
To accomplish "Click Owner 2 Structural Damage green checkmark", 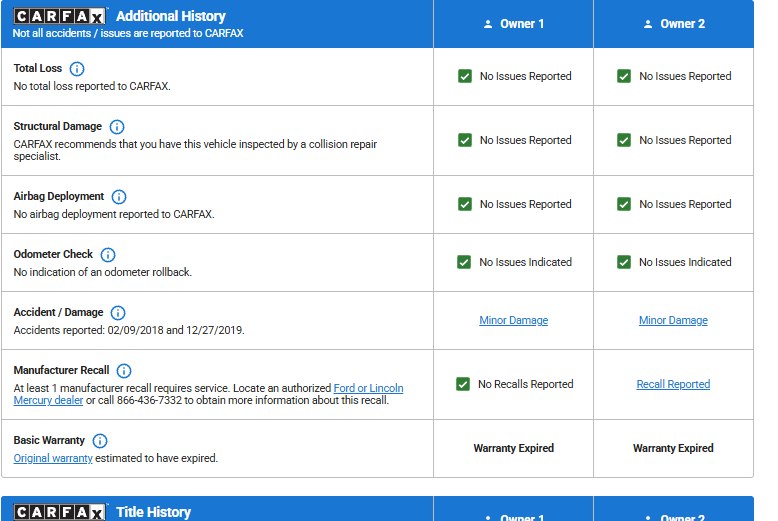I will pyautogui.click(x=624, y=140).
